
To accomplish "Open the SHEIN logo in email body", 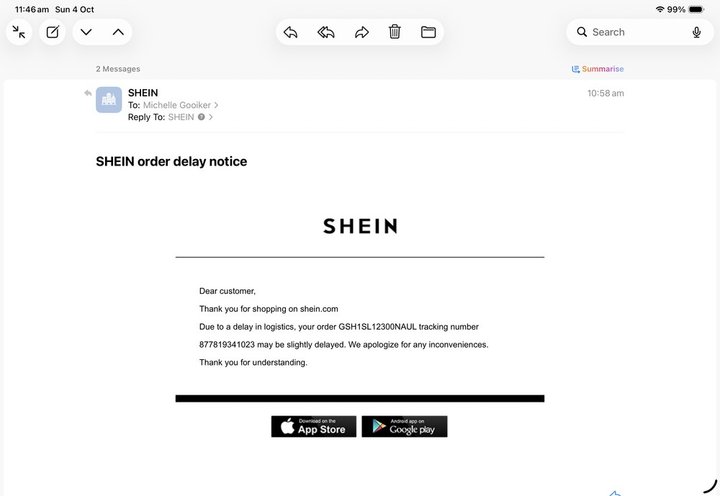I will (x=360, y=226).
